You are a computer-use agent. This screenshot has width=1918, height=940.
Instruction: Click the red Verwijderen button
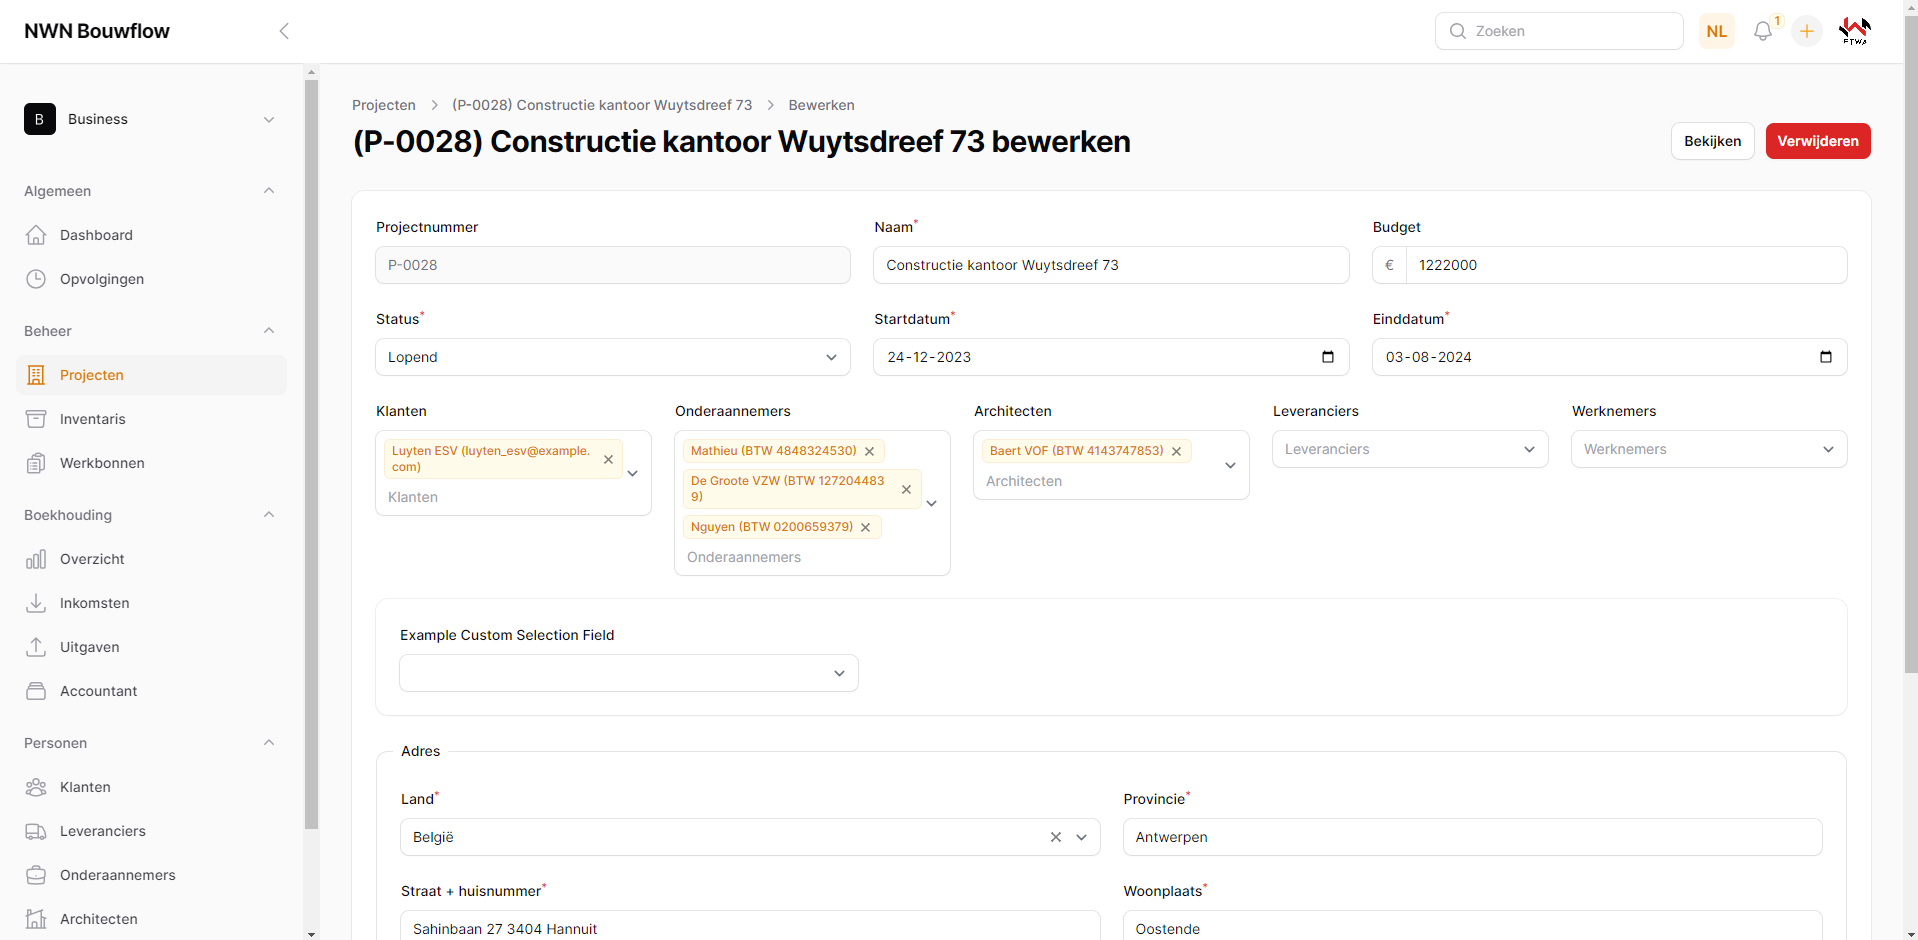click(x=1817, y=141)
